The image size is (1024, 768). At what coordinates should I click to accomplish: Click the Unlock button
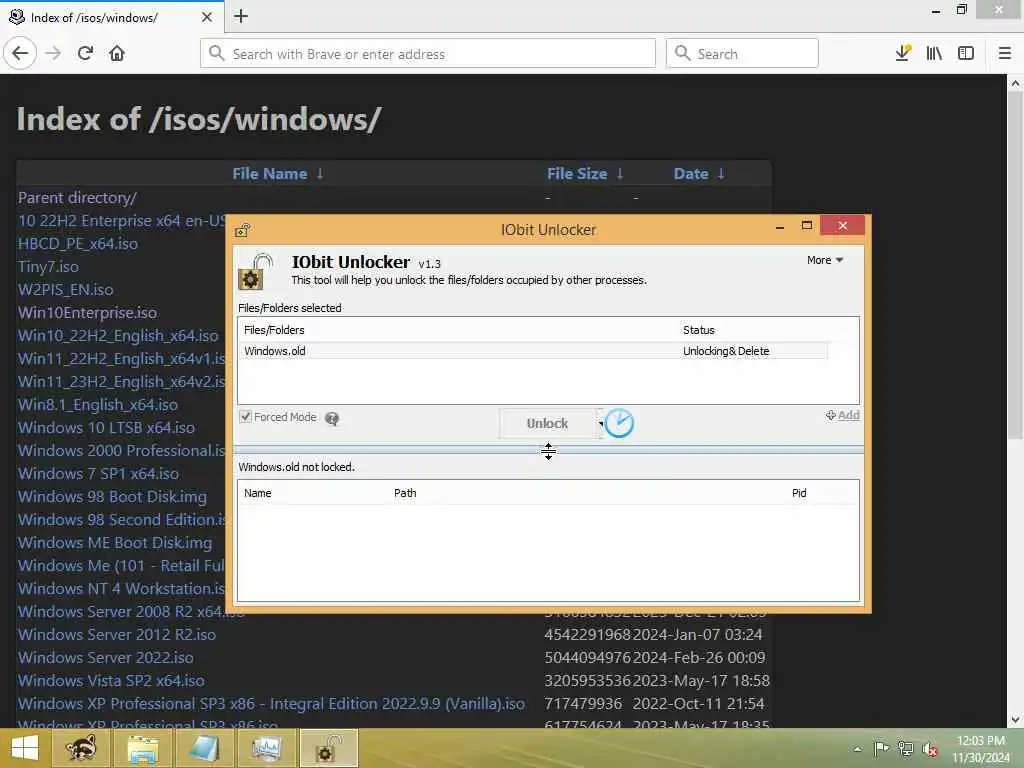(x=547, y=423)
